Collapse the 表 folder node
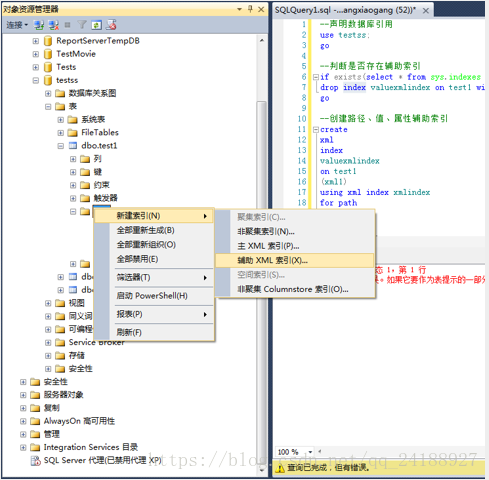Image resolution: width=489 pixels, height=480 pixels. pyautogui.click(x=48, y=107)
